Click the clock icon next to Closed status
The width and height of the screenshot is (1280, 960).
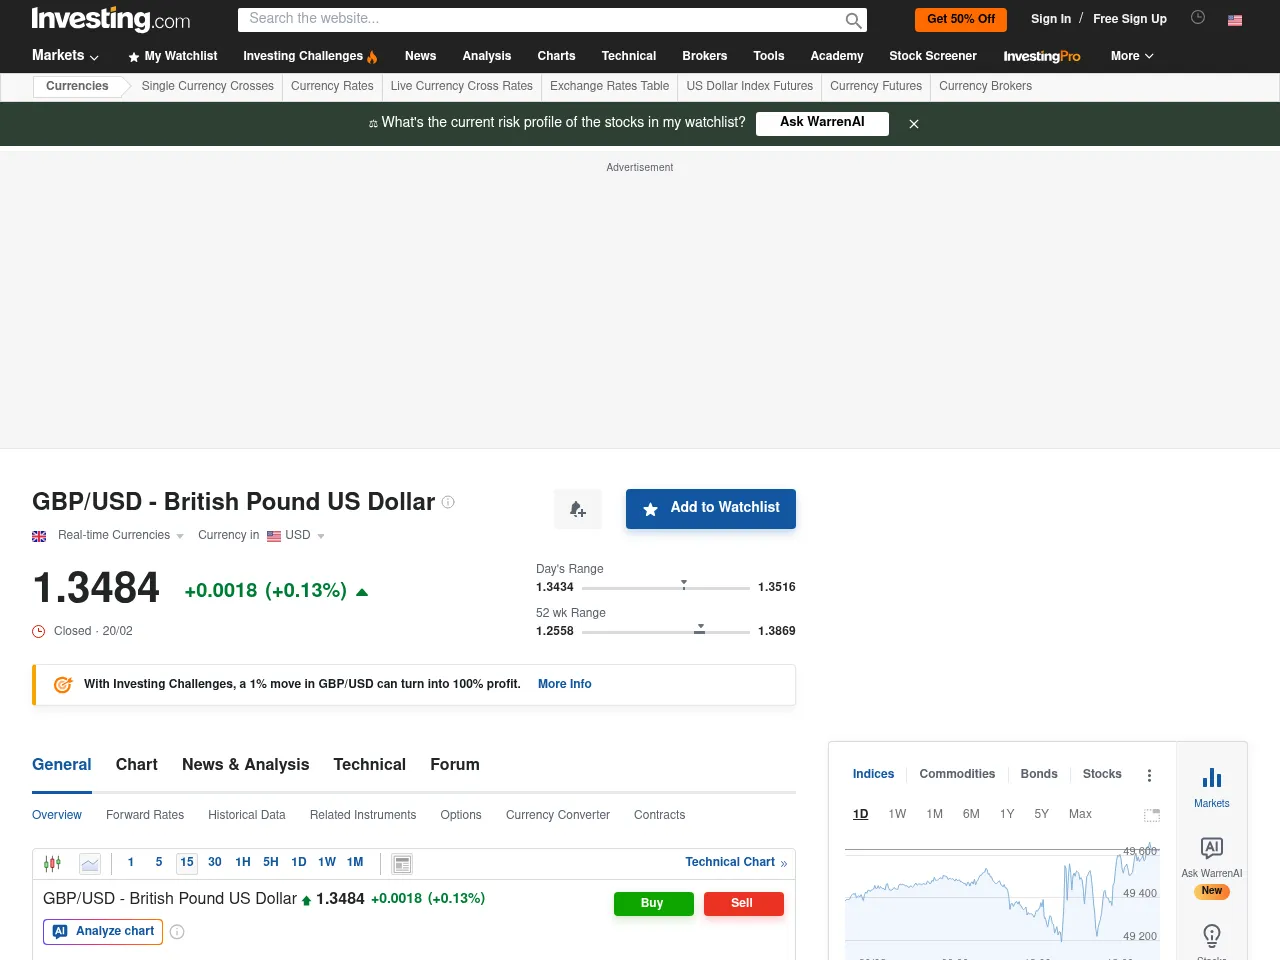[38, 631]
